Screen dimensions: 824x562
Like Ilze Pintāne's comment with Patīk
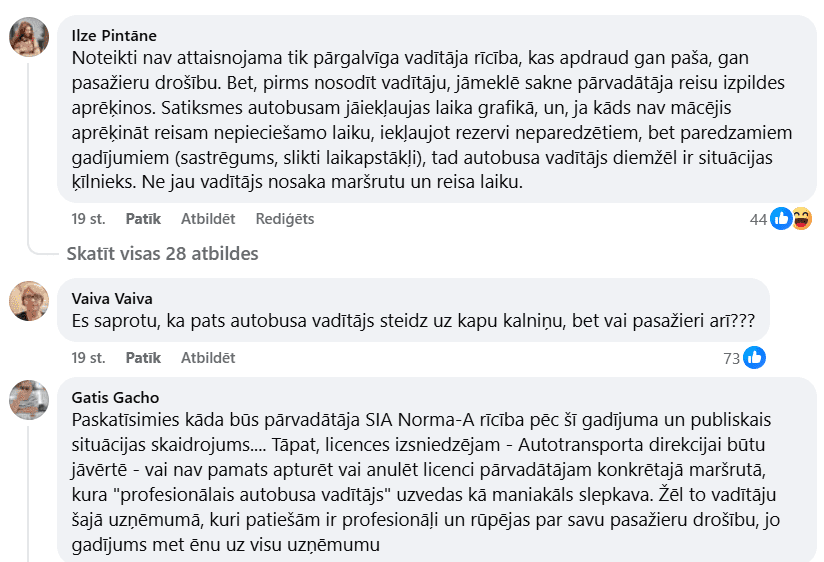(x=143, y=219)
